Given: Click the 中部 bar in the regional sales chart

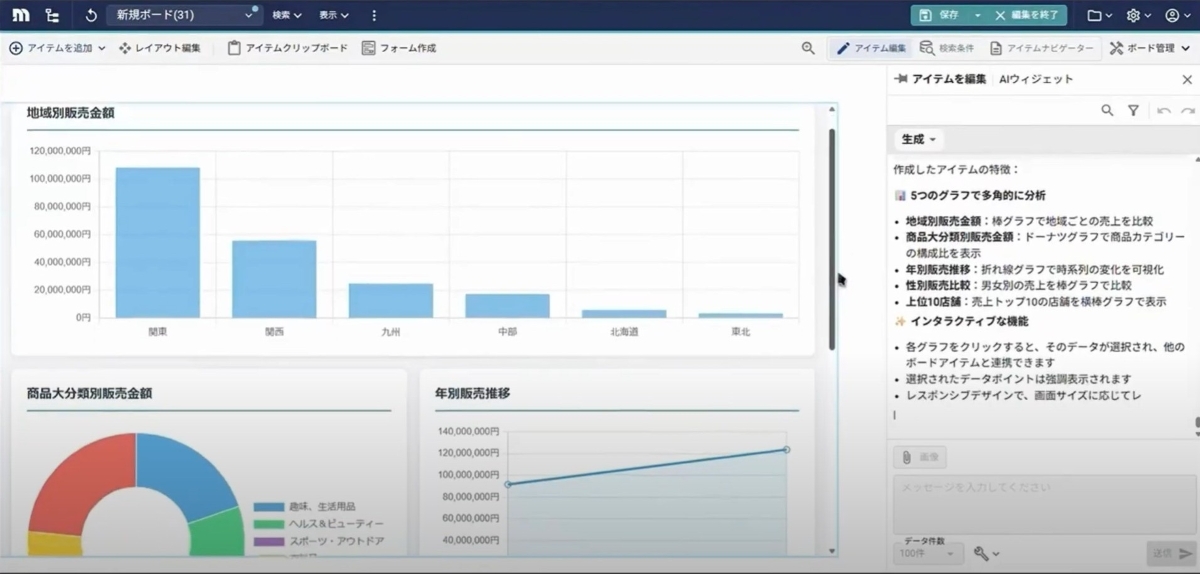Looking at the screenshot, I should (507, 305).
